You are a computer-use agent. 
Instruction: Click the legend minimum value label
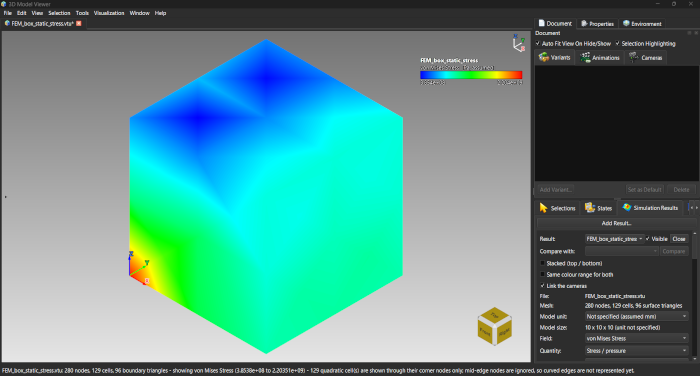(433, 83)
